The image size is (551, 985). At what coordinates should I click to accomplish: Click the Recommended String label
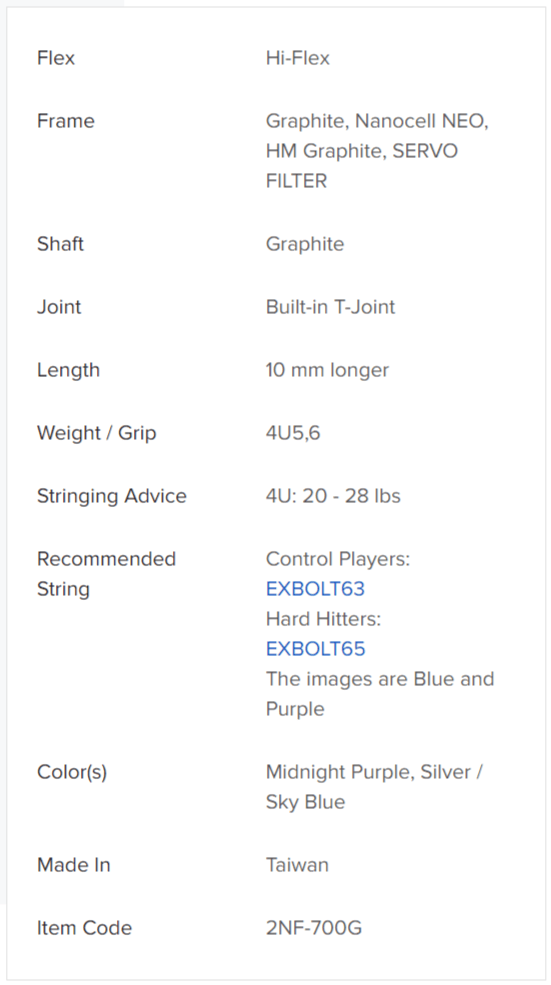click(106, 574)
